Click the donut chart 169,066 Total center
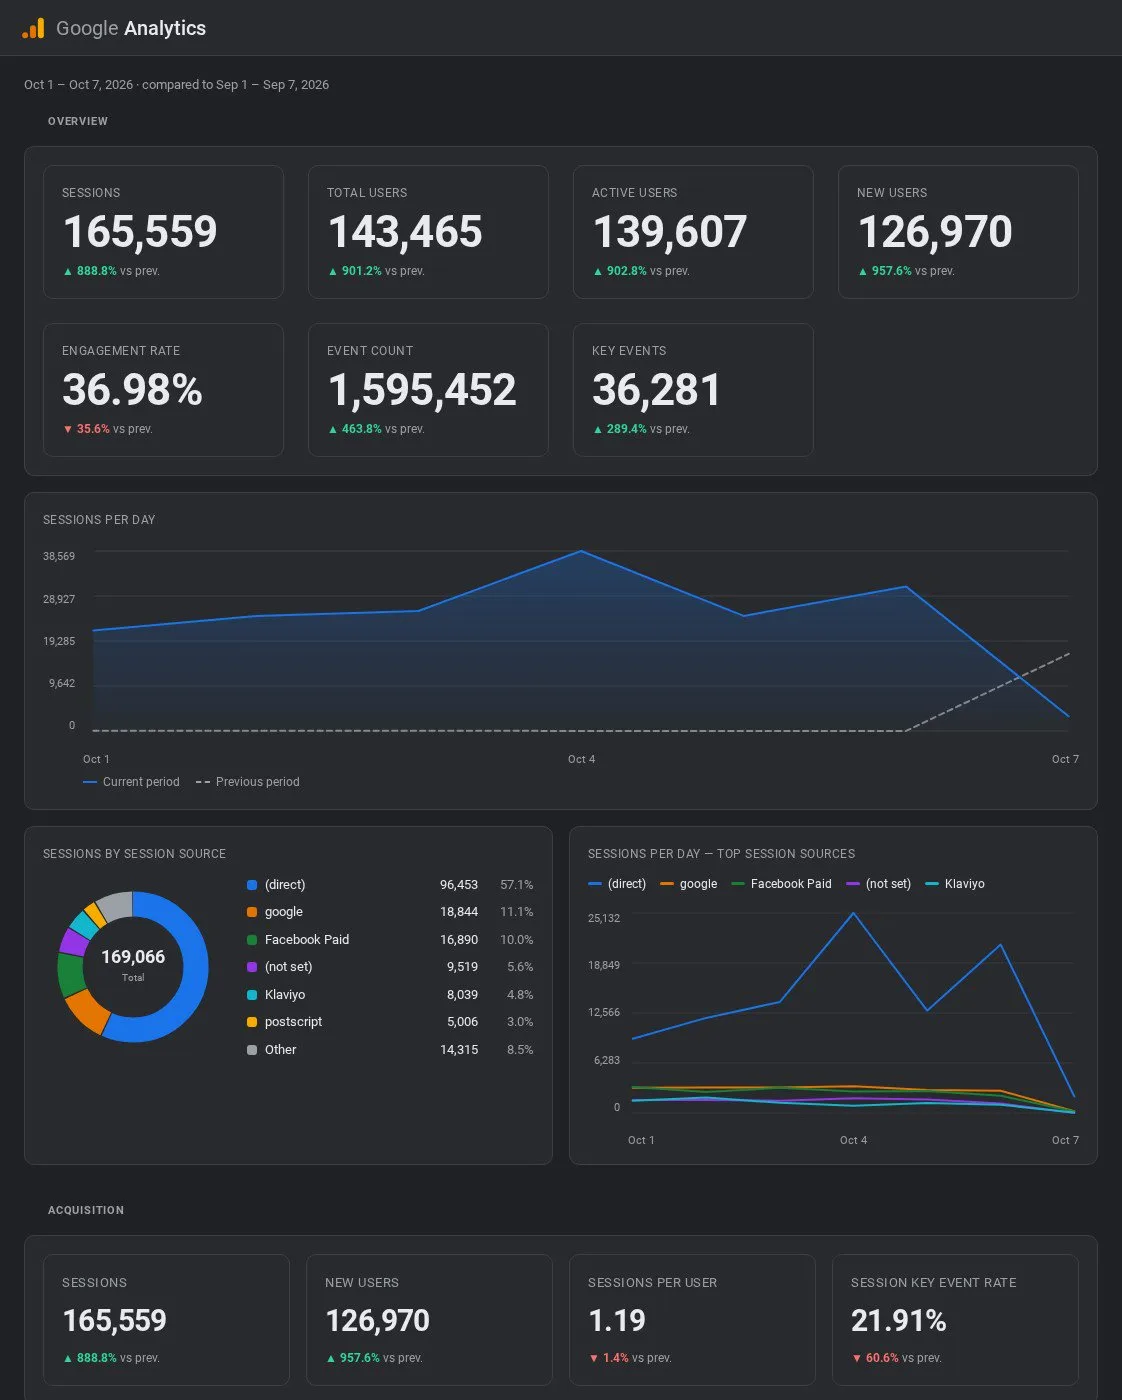1122x1400 pixels. point(133,965)
